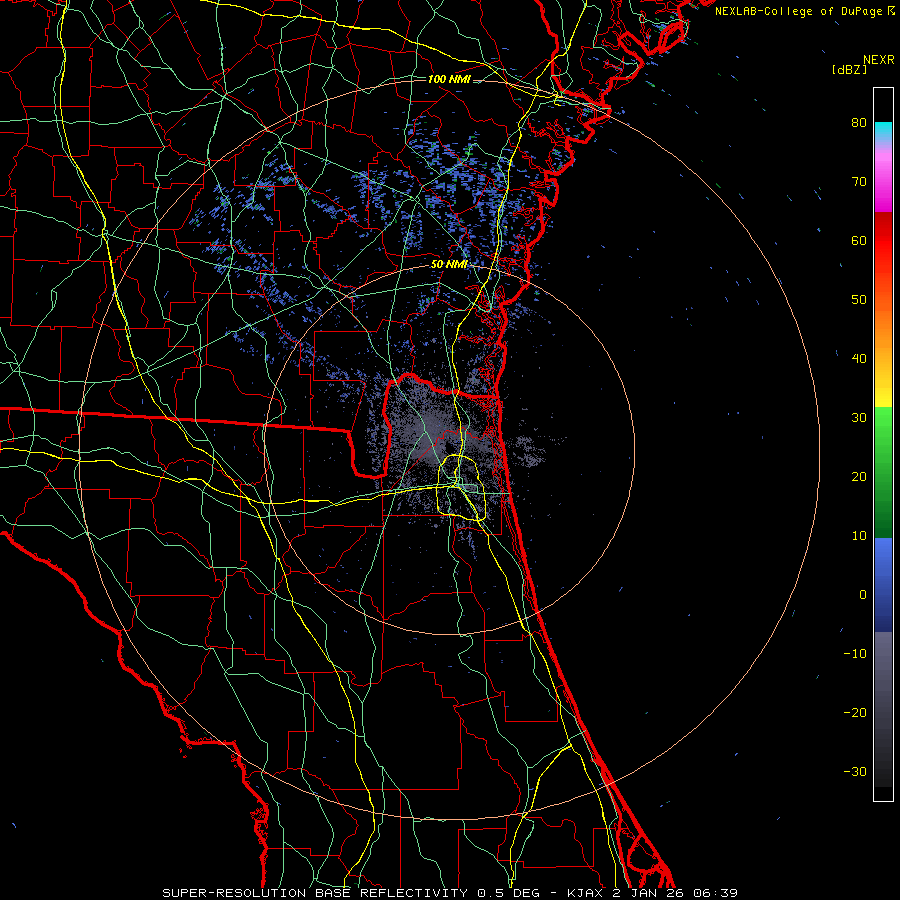Click the gray segment of the color bar
Viewport: 900px width, 900px height.
pos(883,709)
